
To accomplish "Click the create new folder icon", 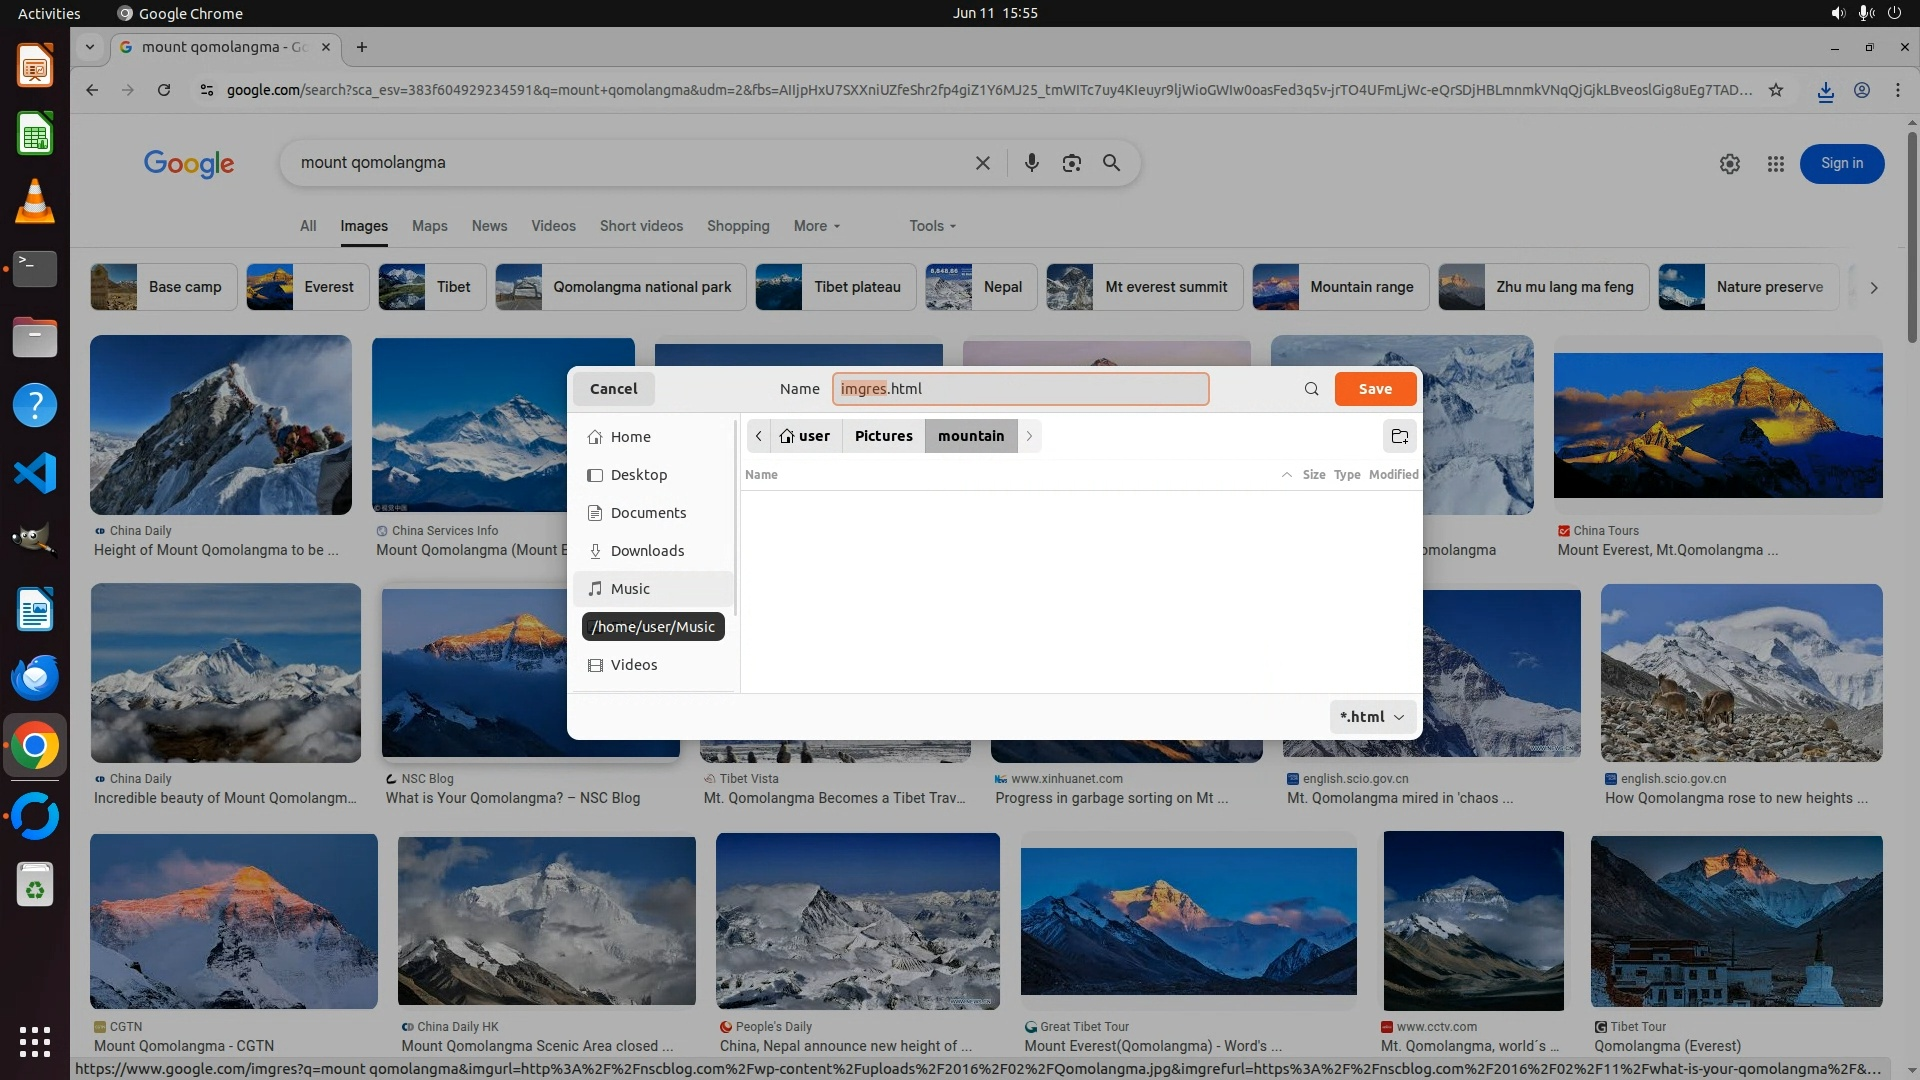I will click(1399, 436).
